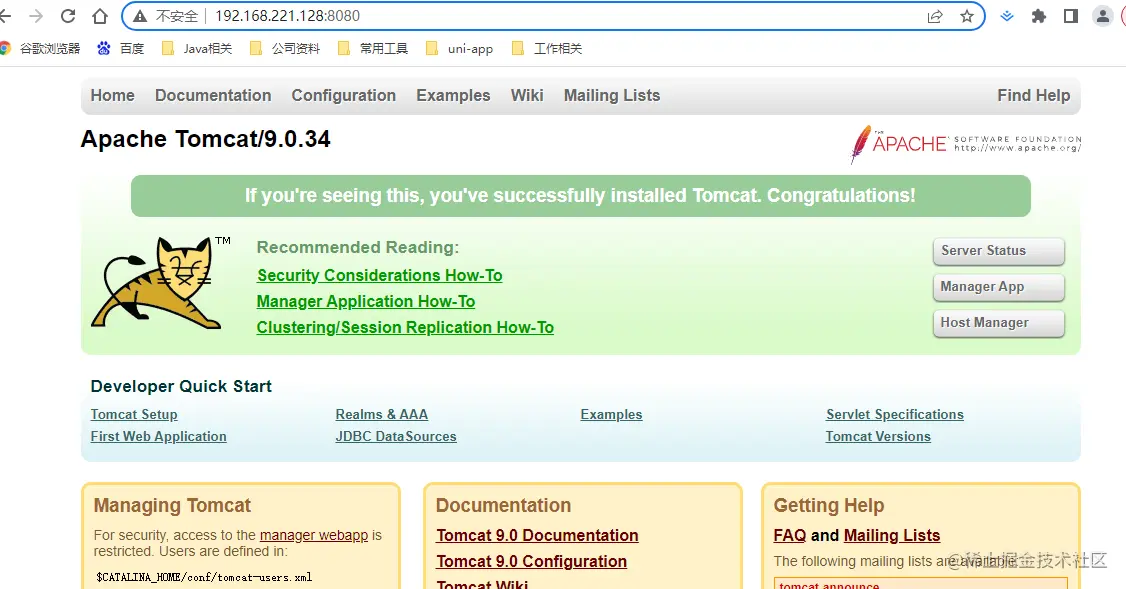Viewport: 1126px width, 589px height.
Task: Open the extensions puzzle icon
Action: pos(1038,16)
